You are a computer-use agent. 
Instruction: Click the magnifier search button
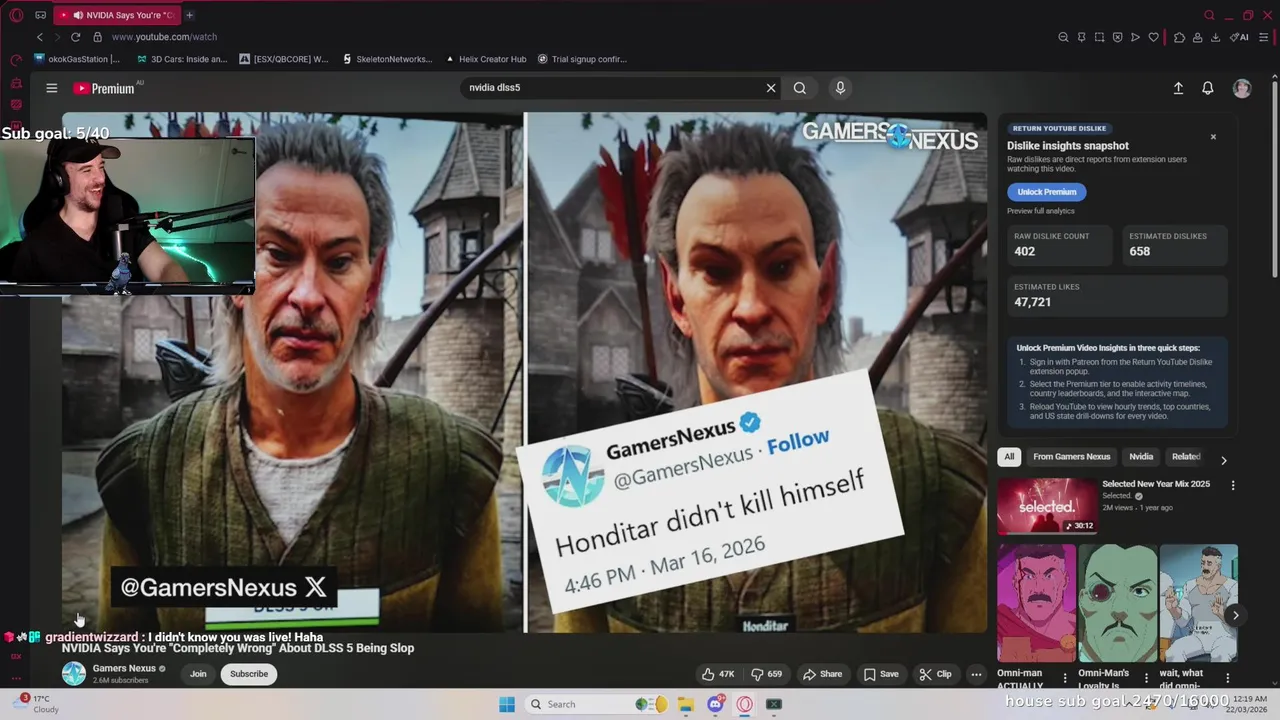pyautogui.click(x=800, y=88)
